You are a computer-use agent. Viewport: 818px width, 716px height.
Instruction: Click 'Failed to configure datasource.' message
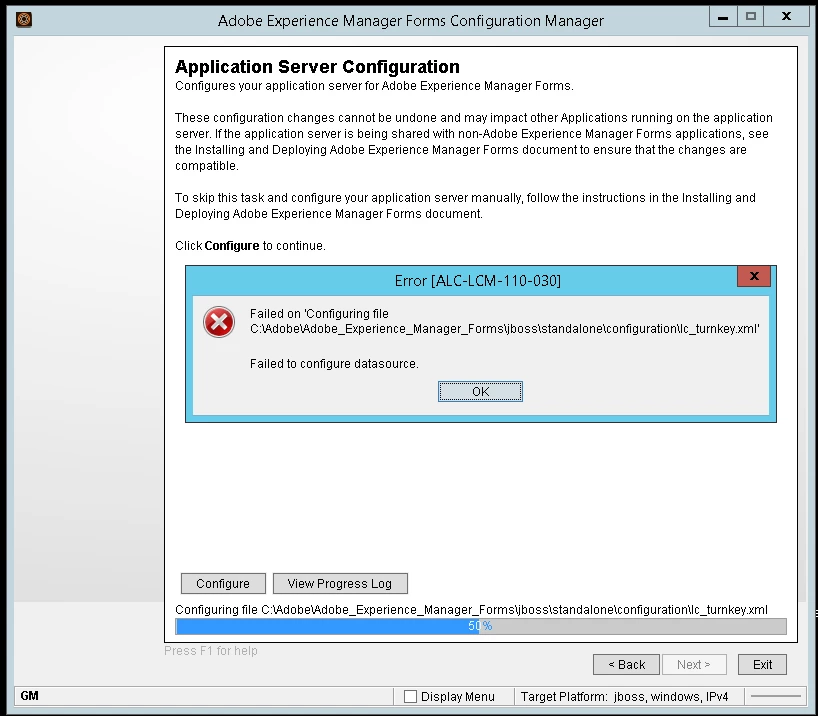334,364
